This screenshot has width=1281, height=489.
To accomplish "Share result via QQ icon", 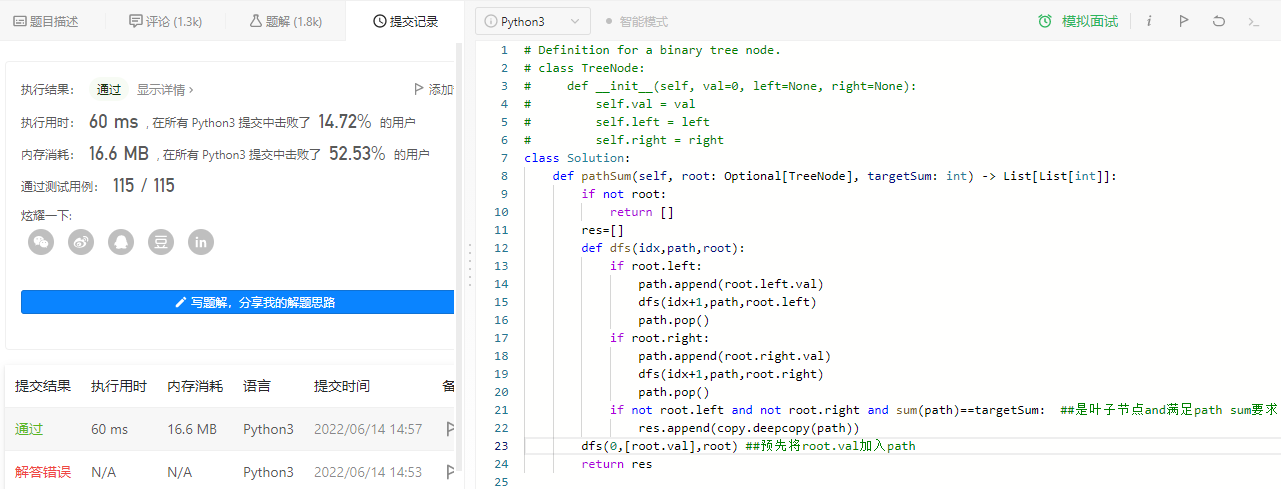I will [x=121, y=242].
